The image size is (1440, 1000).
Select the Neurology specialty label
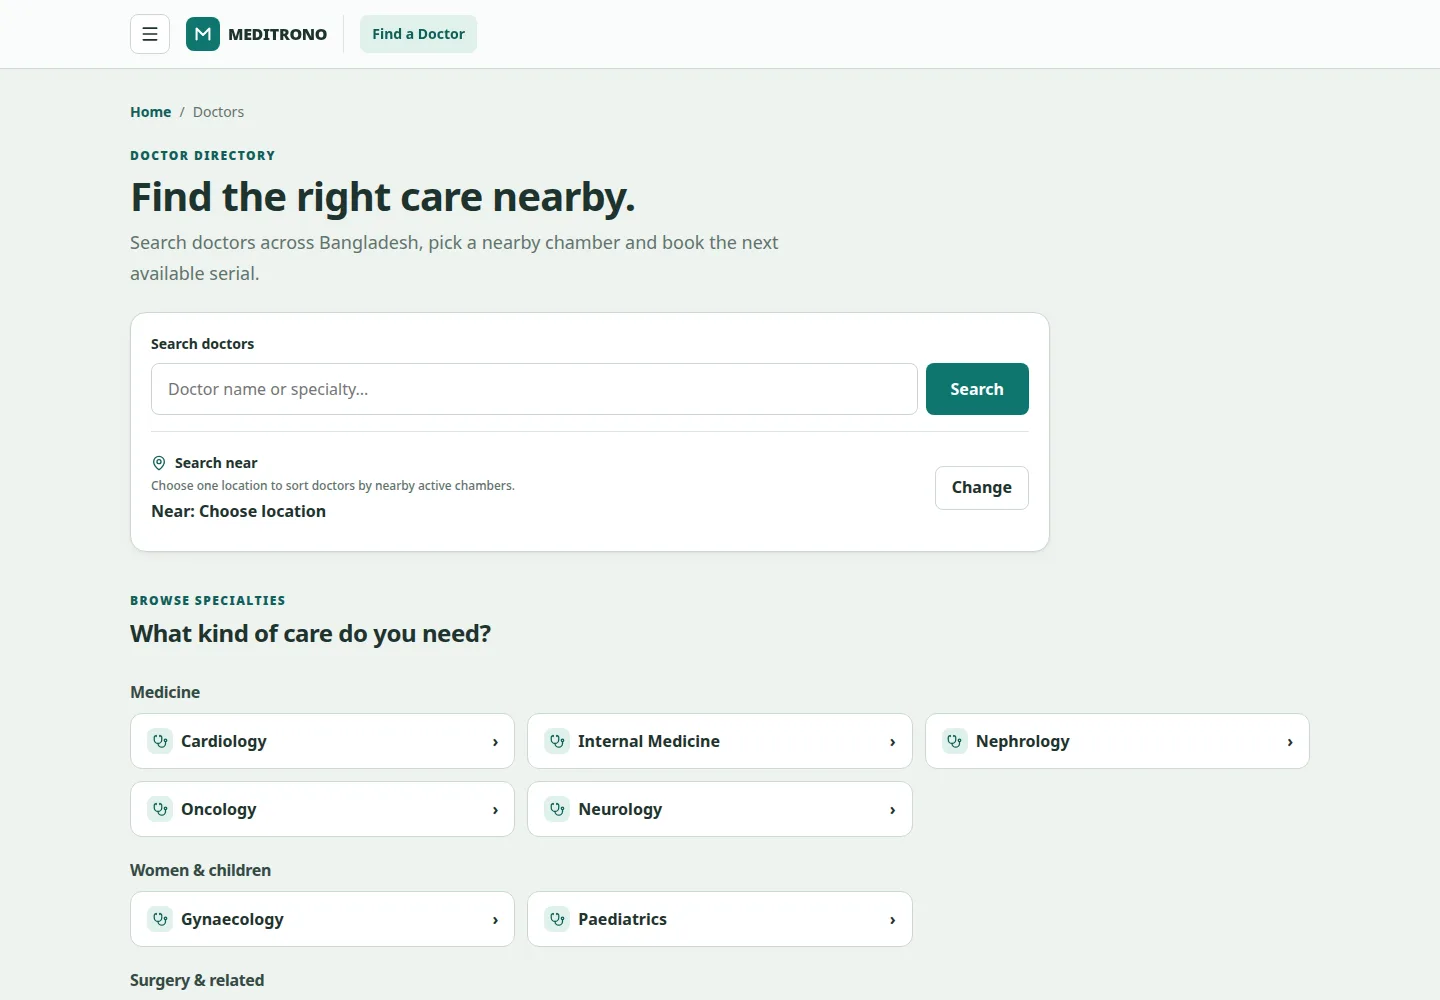pyautogui.click(x=620, y=809)
